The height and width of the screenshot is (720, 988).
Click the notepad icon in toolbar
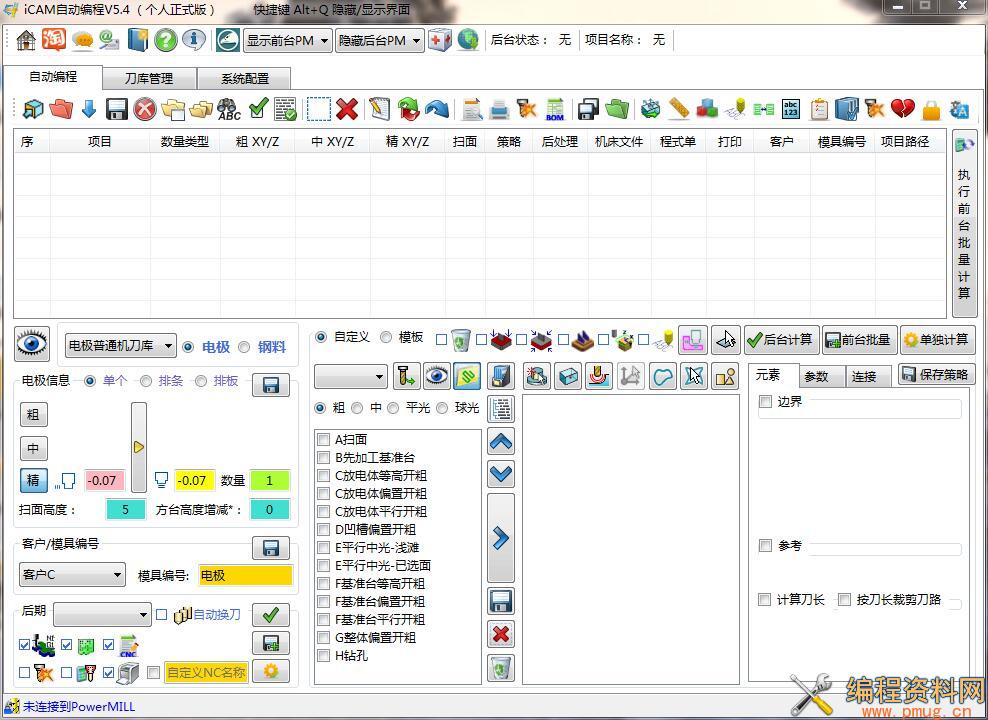[380, 109]
